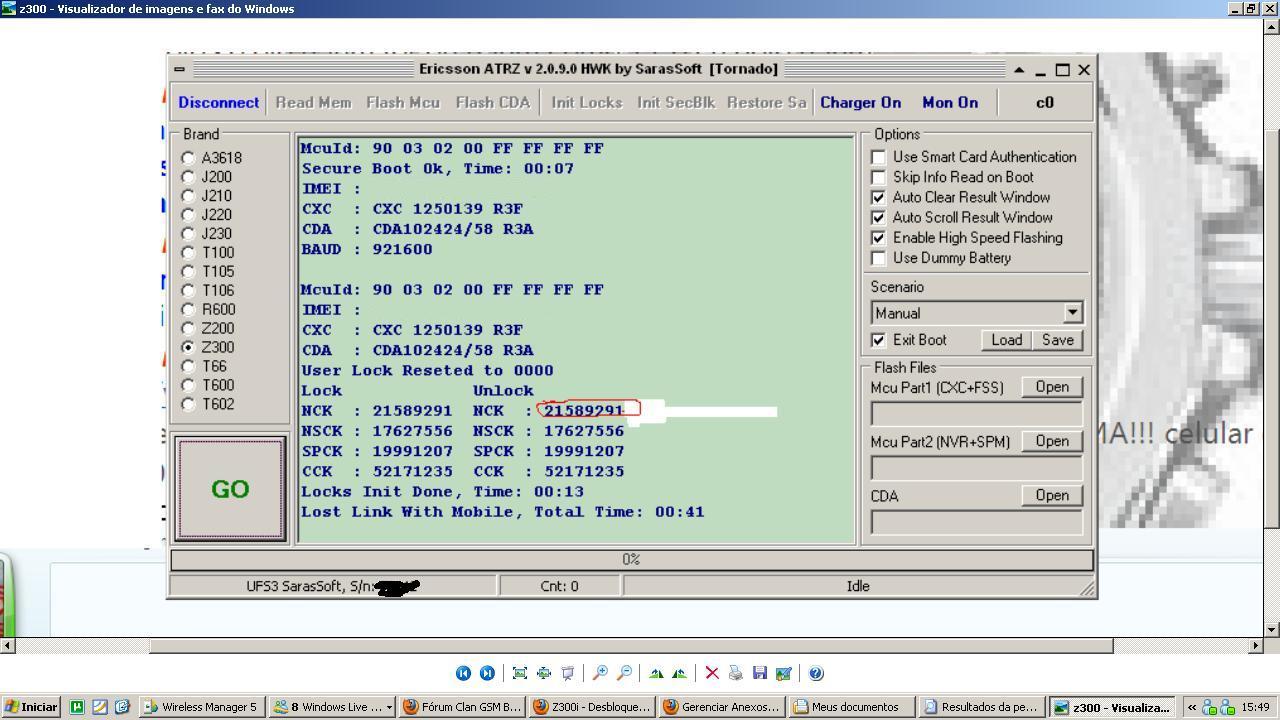Image resolution: width=1280 pixels, height=720 pixels.
Task: Enable the Use Dummy Battery checkbox
Action: click(878, 258)
